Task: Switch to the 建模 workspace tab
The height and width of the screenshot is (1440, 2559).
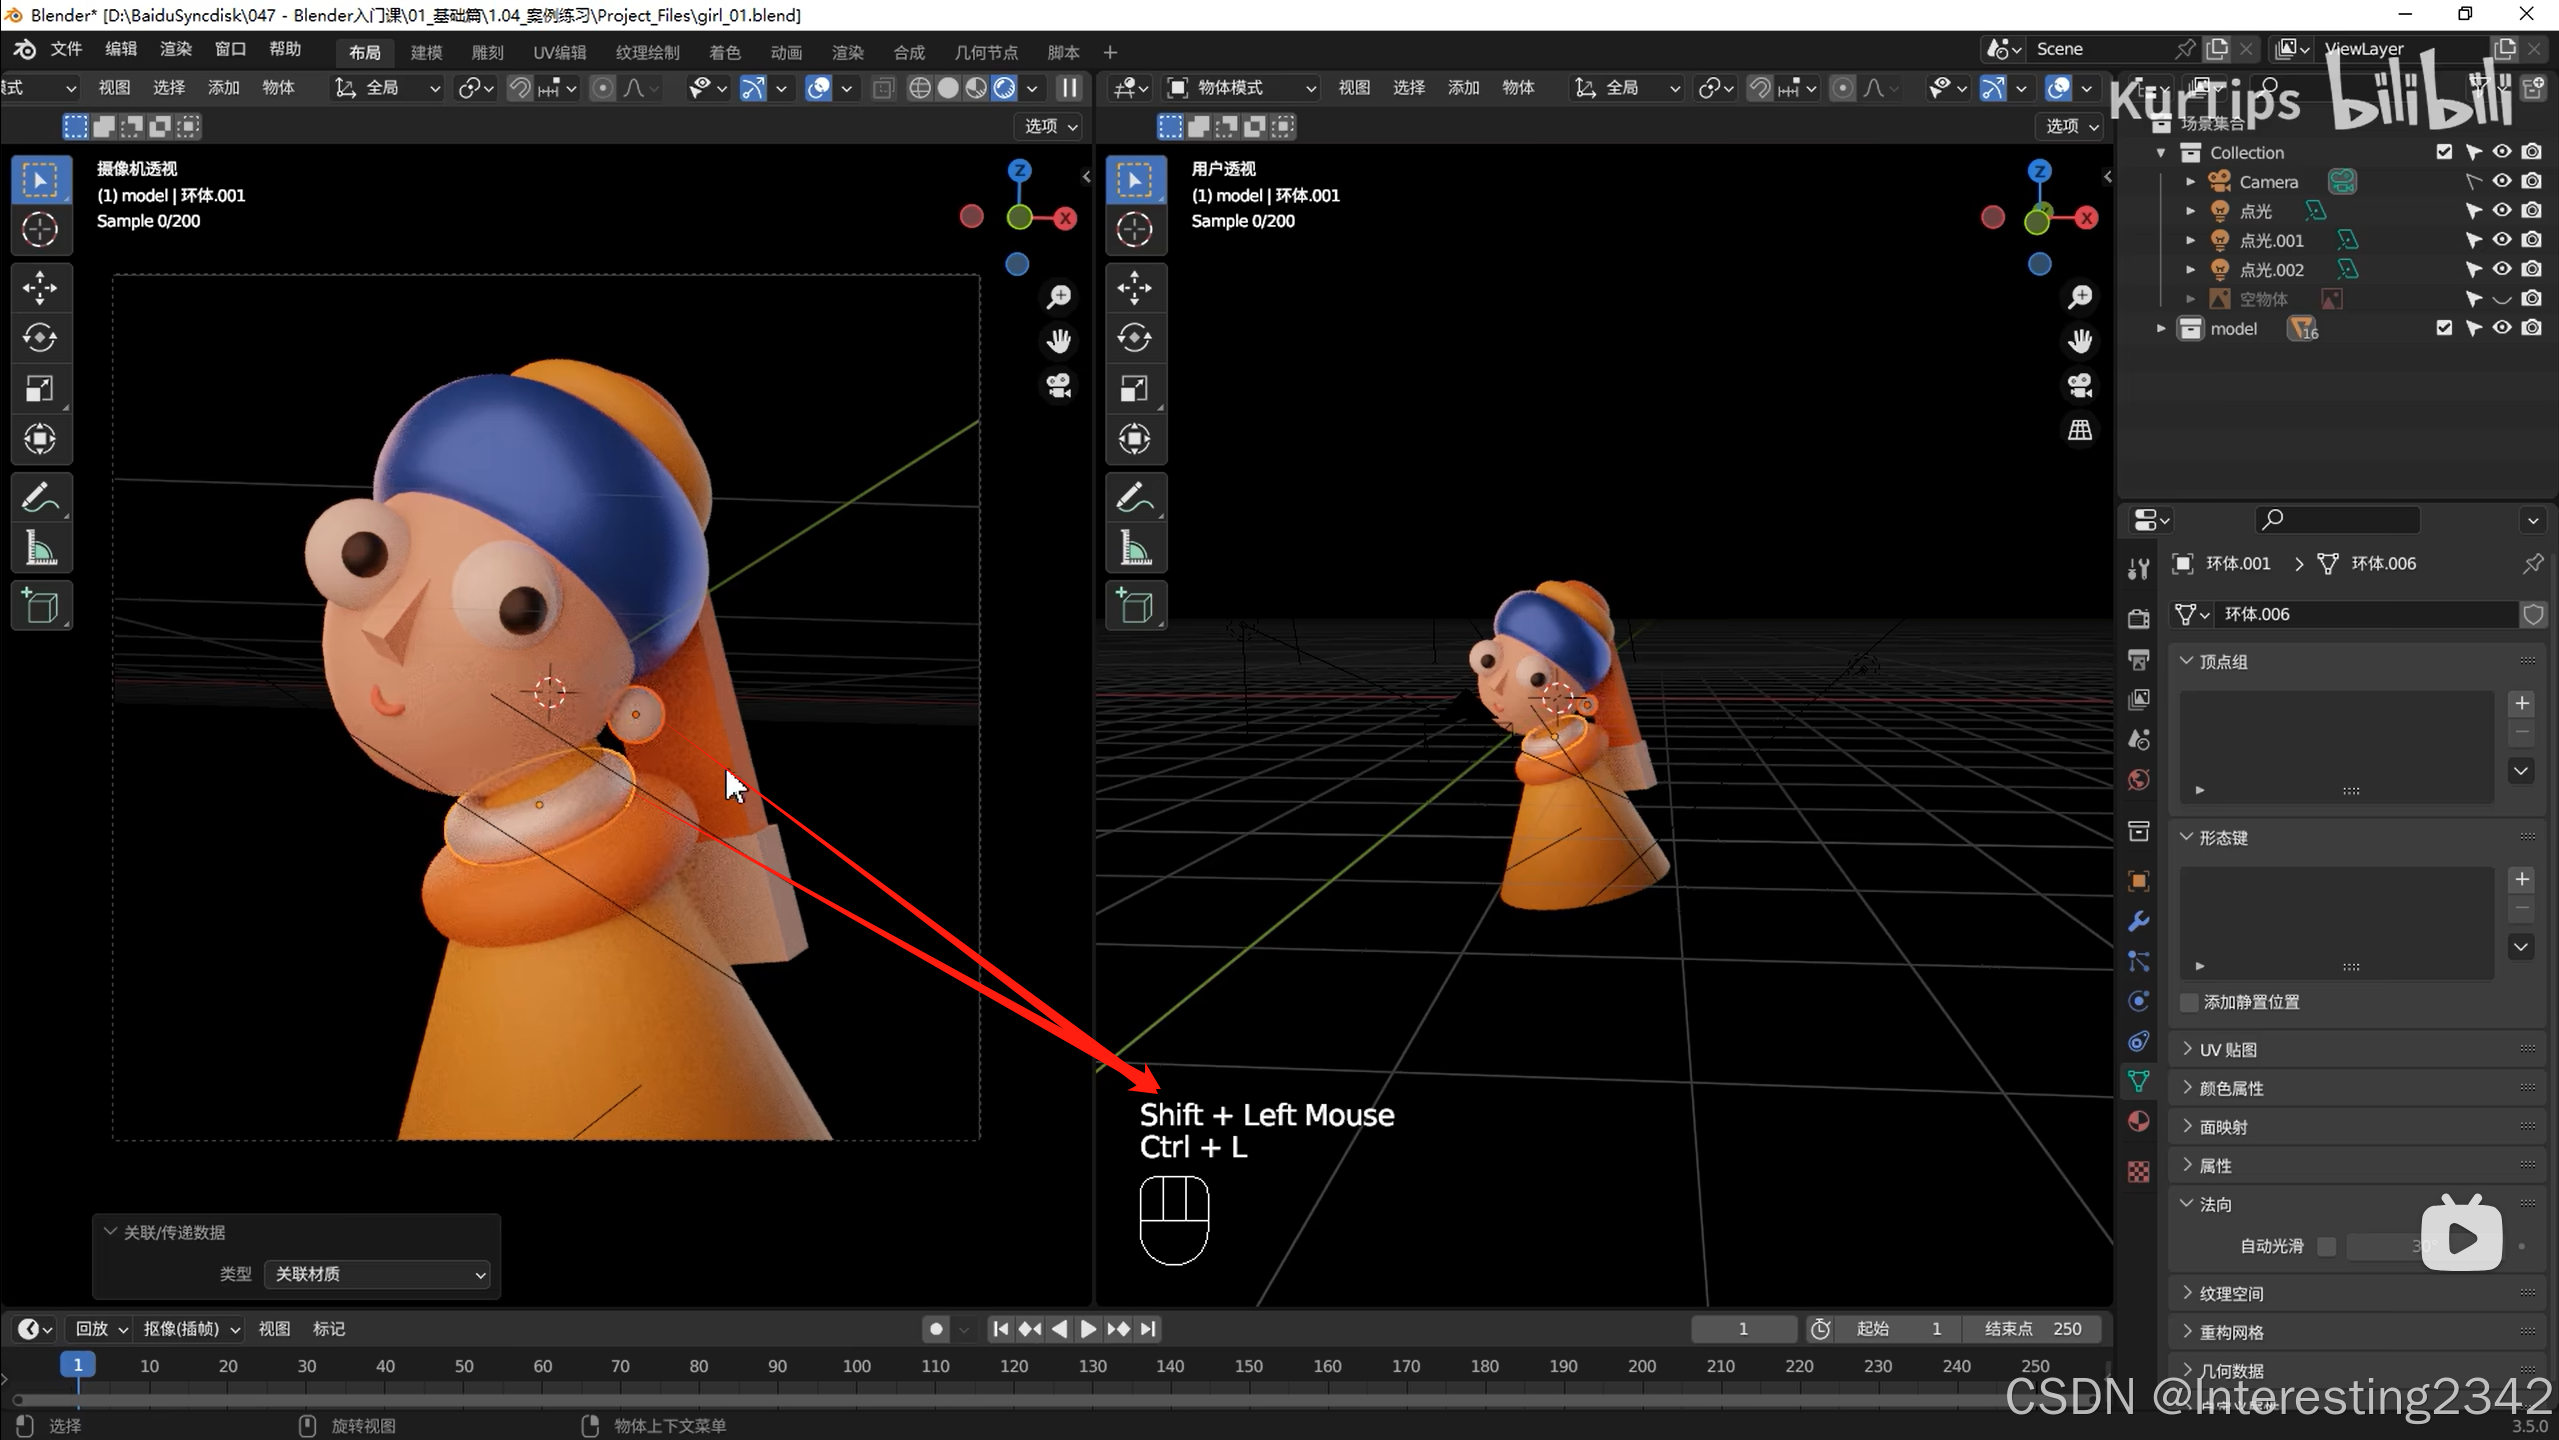Action: [x=426, y=52]
